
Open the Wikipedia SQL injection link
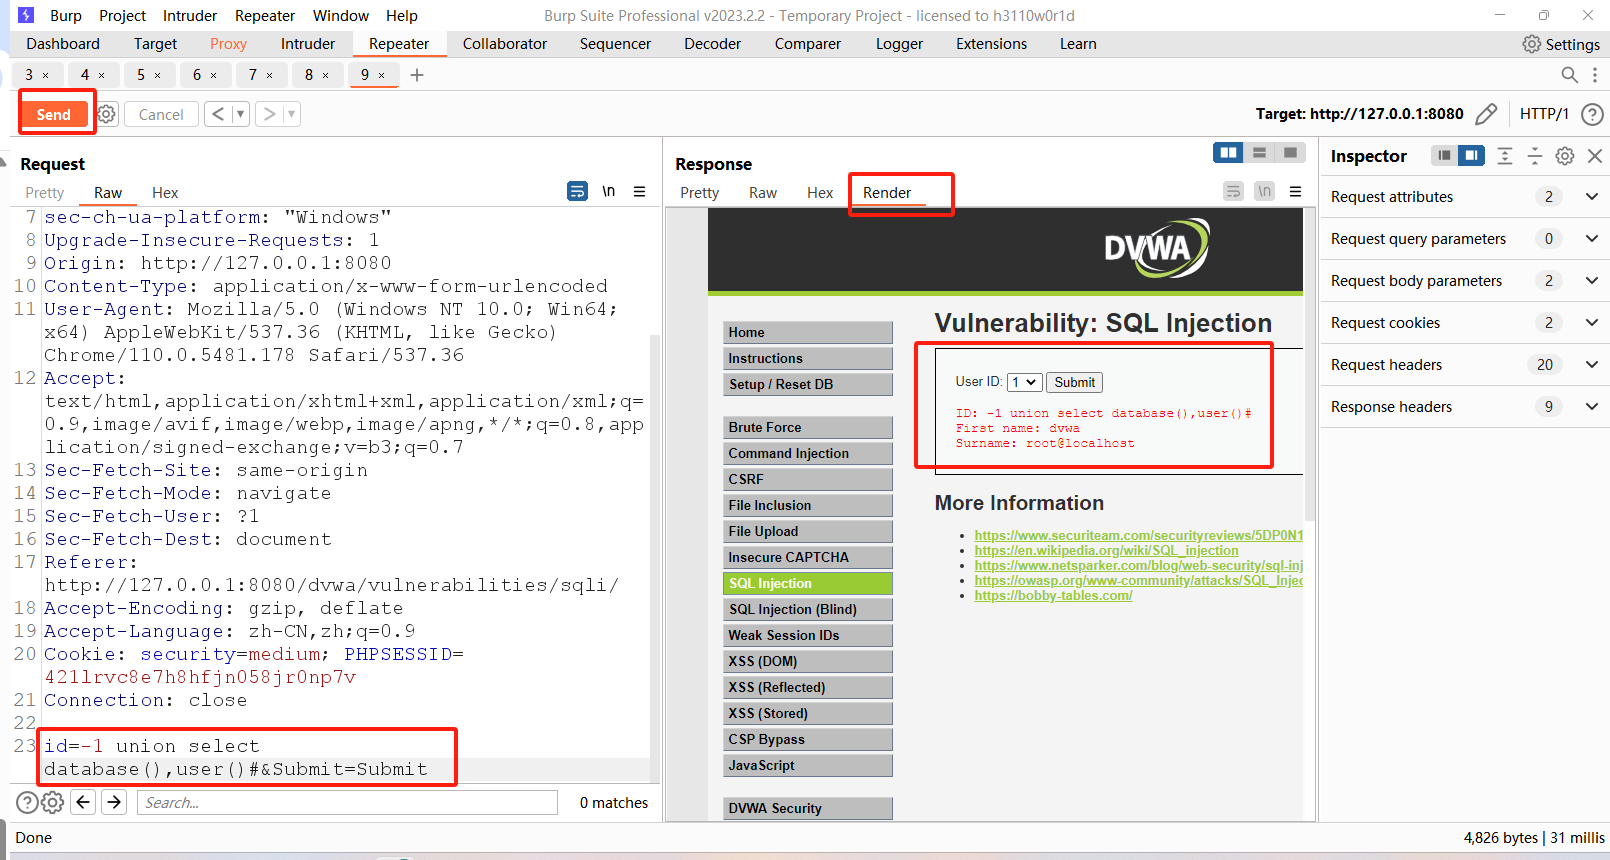click(x=1106, y=551)
